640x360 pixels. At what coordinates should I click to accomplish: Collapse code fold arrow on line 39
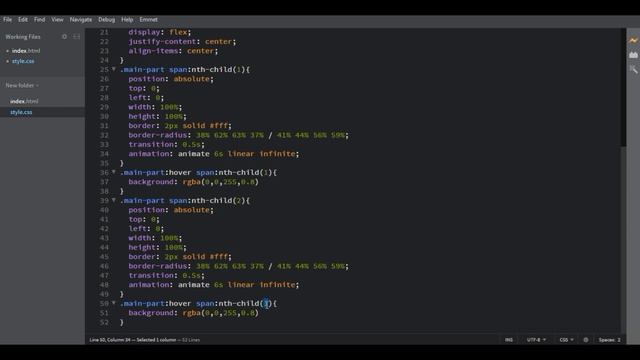click(x=114, y=200)
